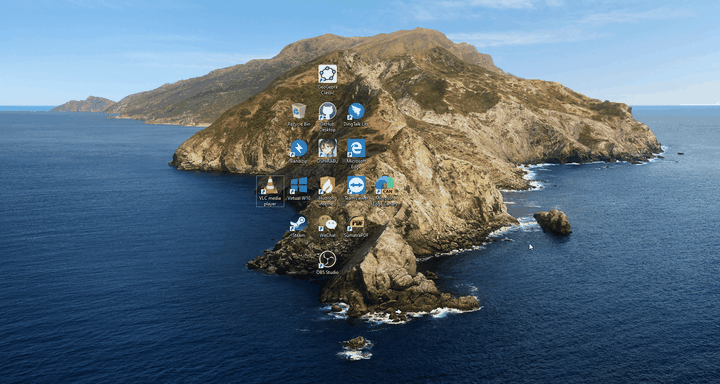Viewport: 720px width, 384px height.
Task: Click the Bandizip lightning bolt icon
Action: (299, 148)
